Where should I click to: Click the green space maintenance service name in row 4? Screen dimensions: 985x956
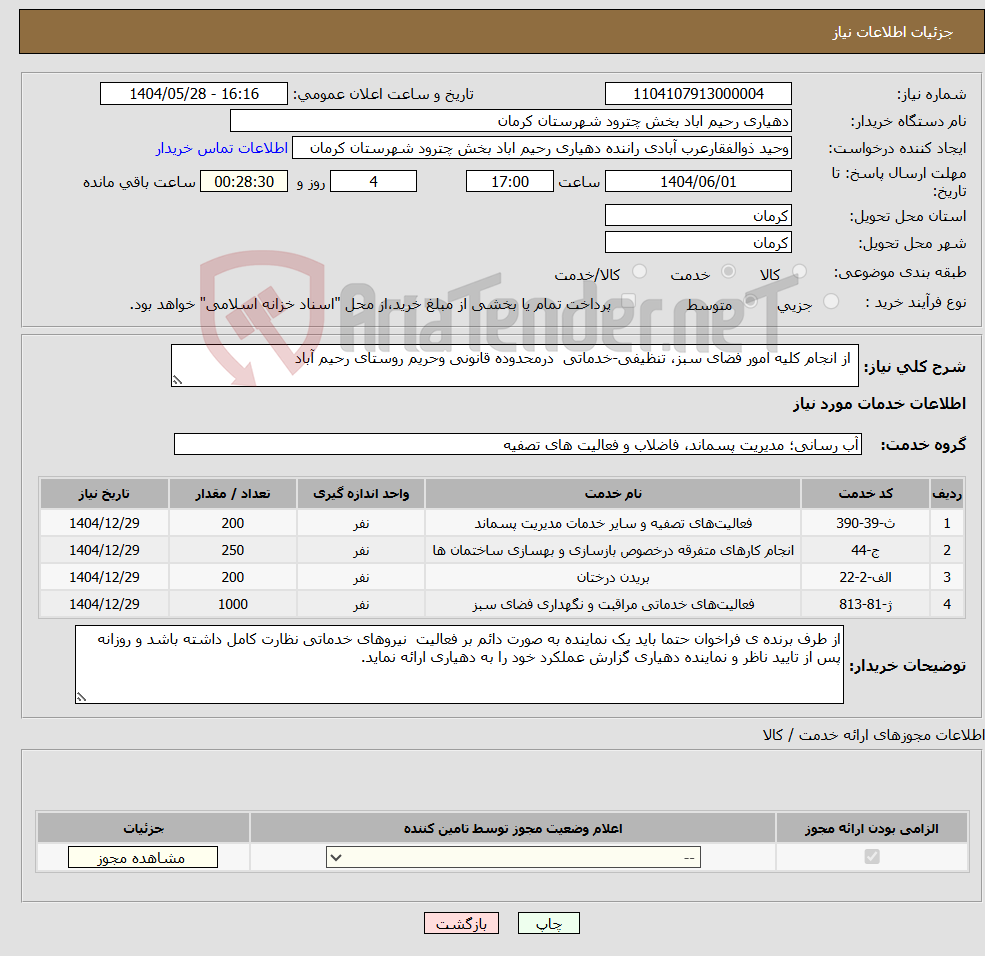tap(613, 604)
